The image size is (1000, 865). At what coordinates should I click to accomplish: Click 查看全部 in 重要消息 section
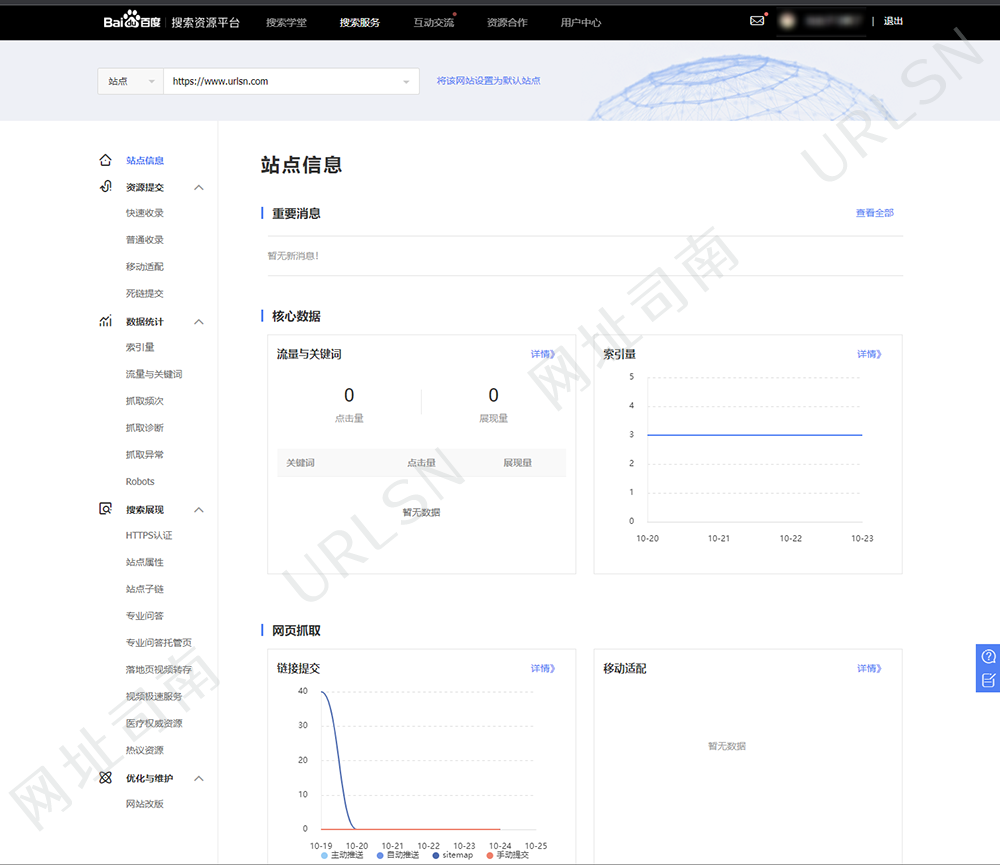click(874, 213)
